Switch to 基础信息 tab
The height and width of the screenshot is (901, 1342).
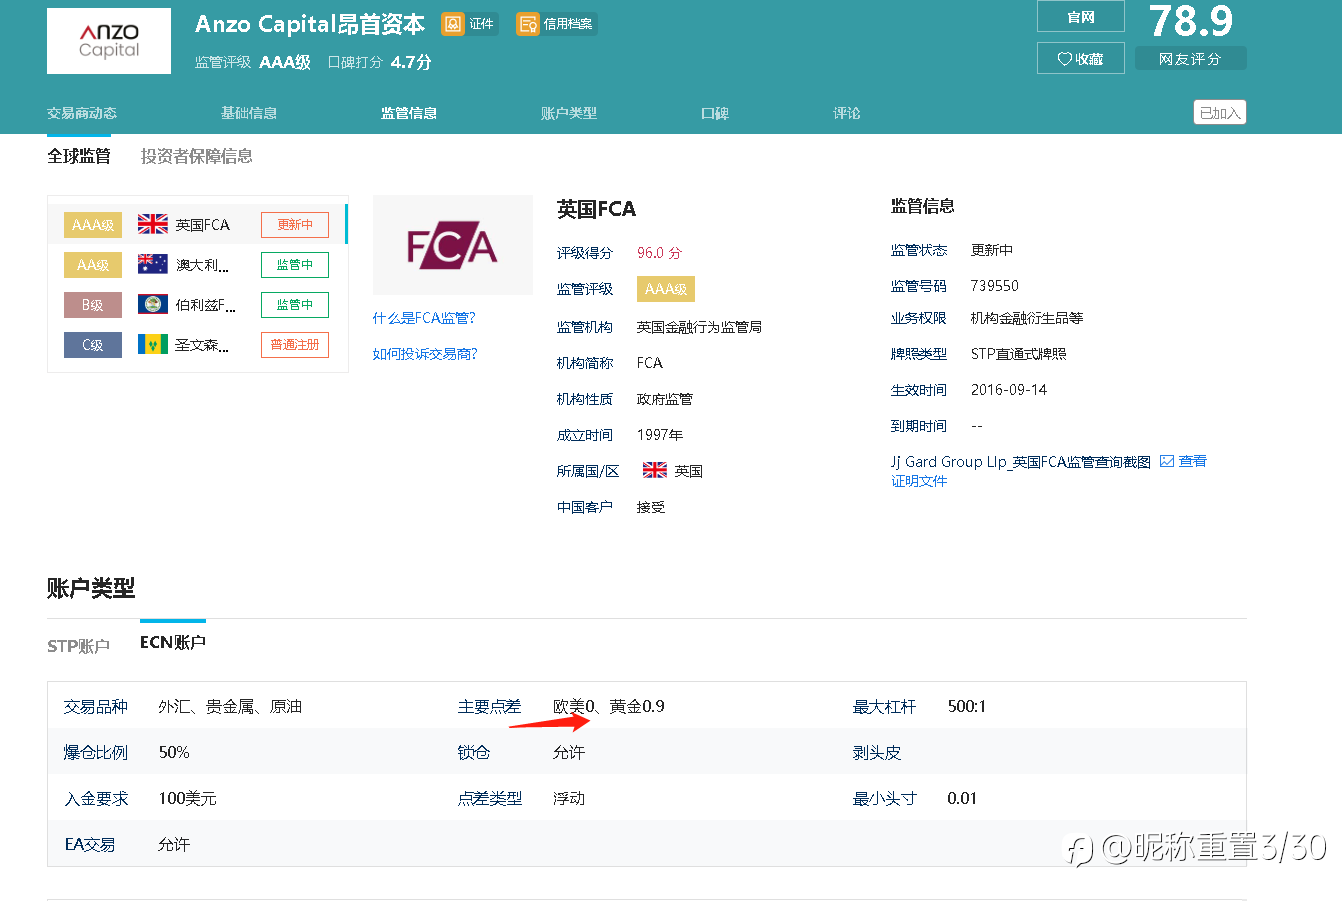(x=249, y=113)
